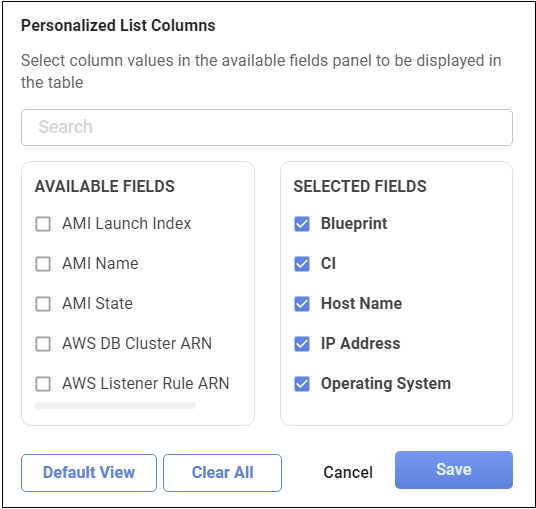Click the Search input field

pos(267,128)
